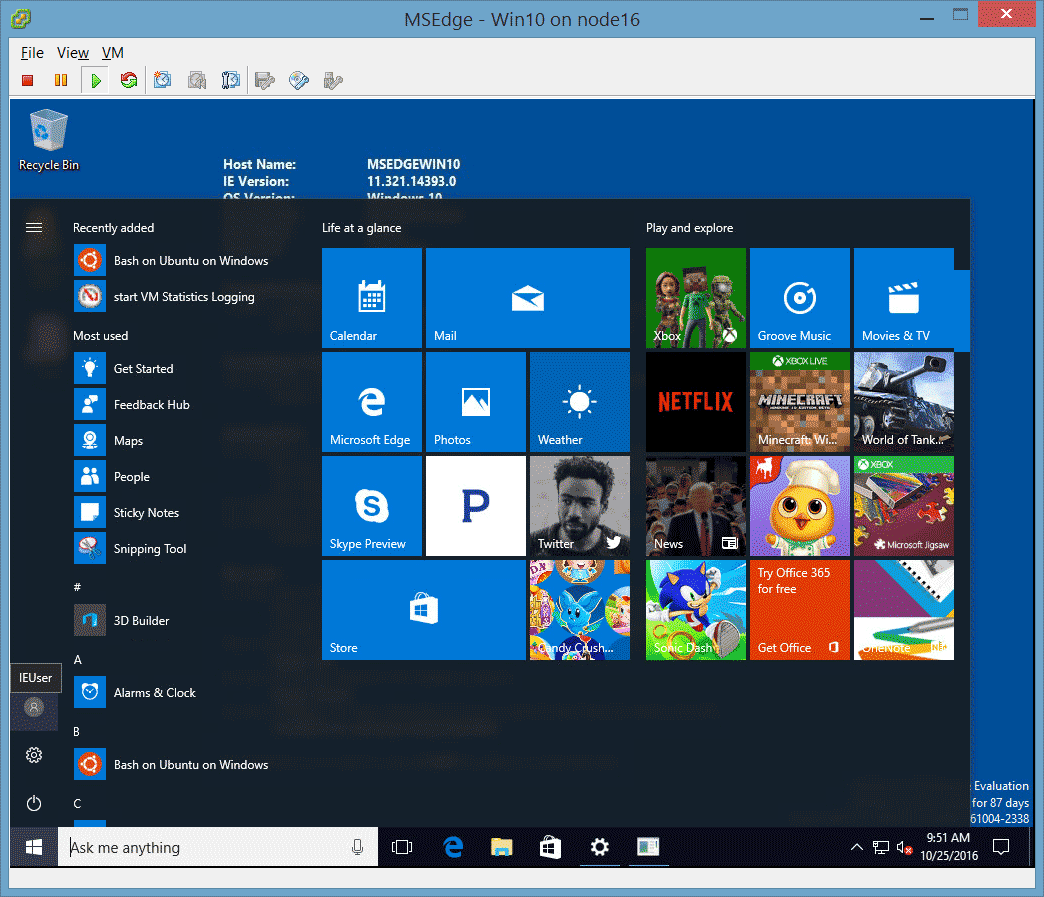Jump to apps via letter A header
The width and height of the screenshot is (1044, 897).
tap(78, 659)
